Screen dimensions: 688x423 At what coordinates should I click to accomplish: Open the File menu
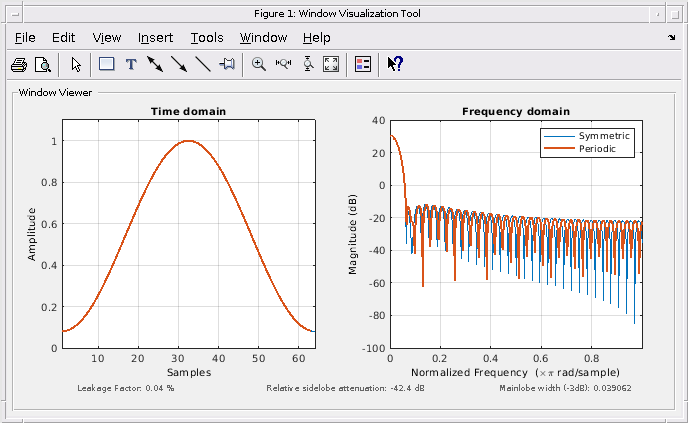point(25,38)
